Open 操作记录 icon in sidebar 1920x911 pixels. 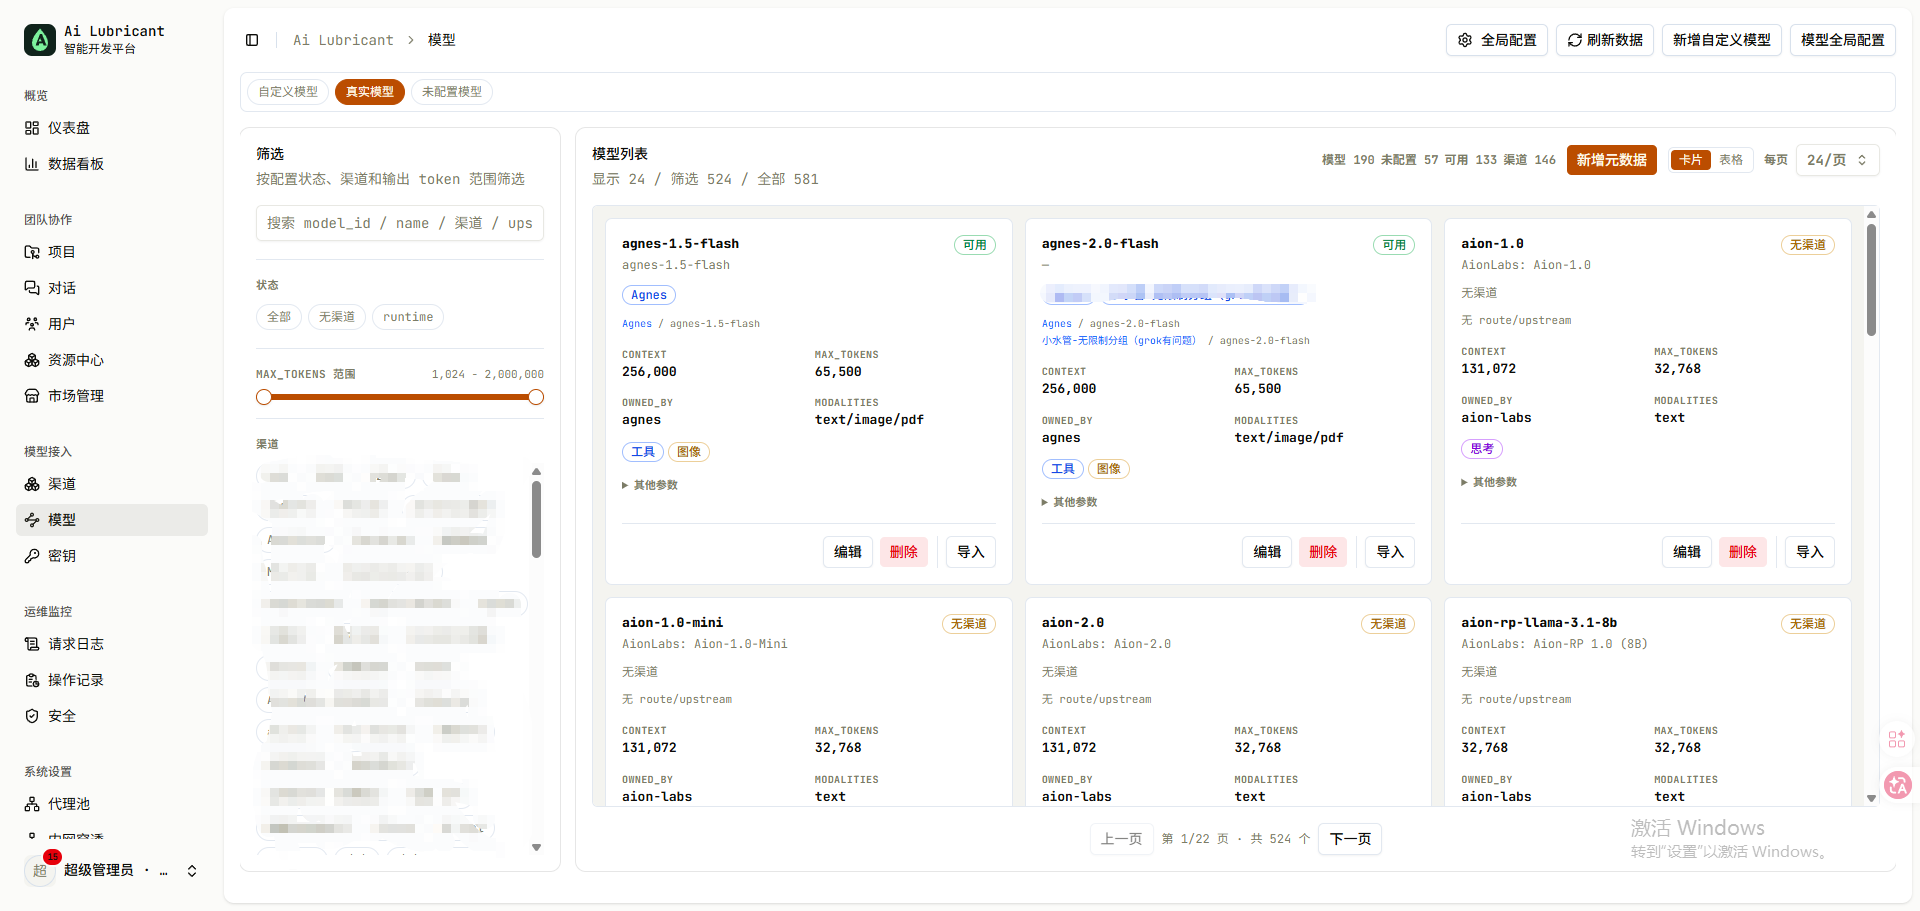pyautogui.click(x=32, y=680)
